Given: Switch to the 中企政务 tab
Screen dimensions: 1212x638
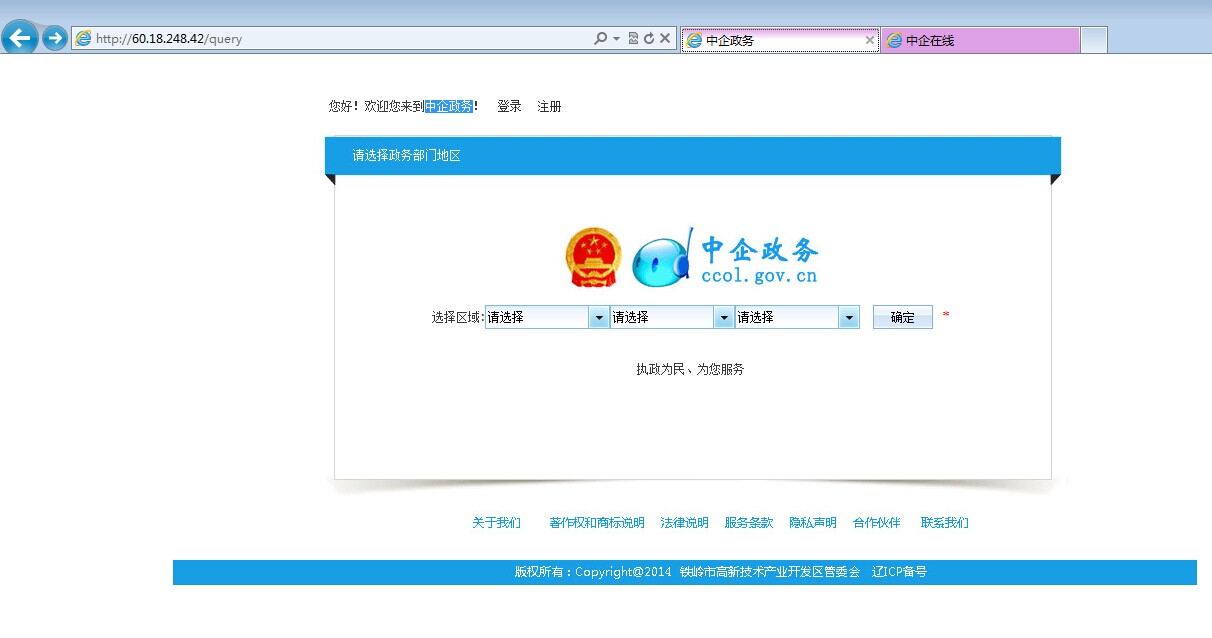Looking at the screenshot, I should click(x=780, y=40).
